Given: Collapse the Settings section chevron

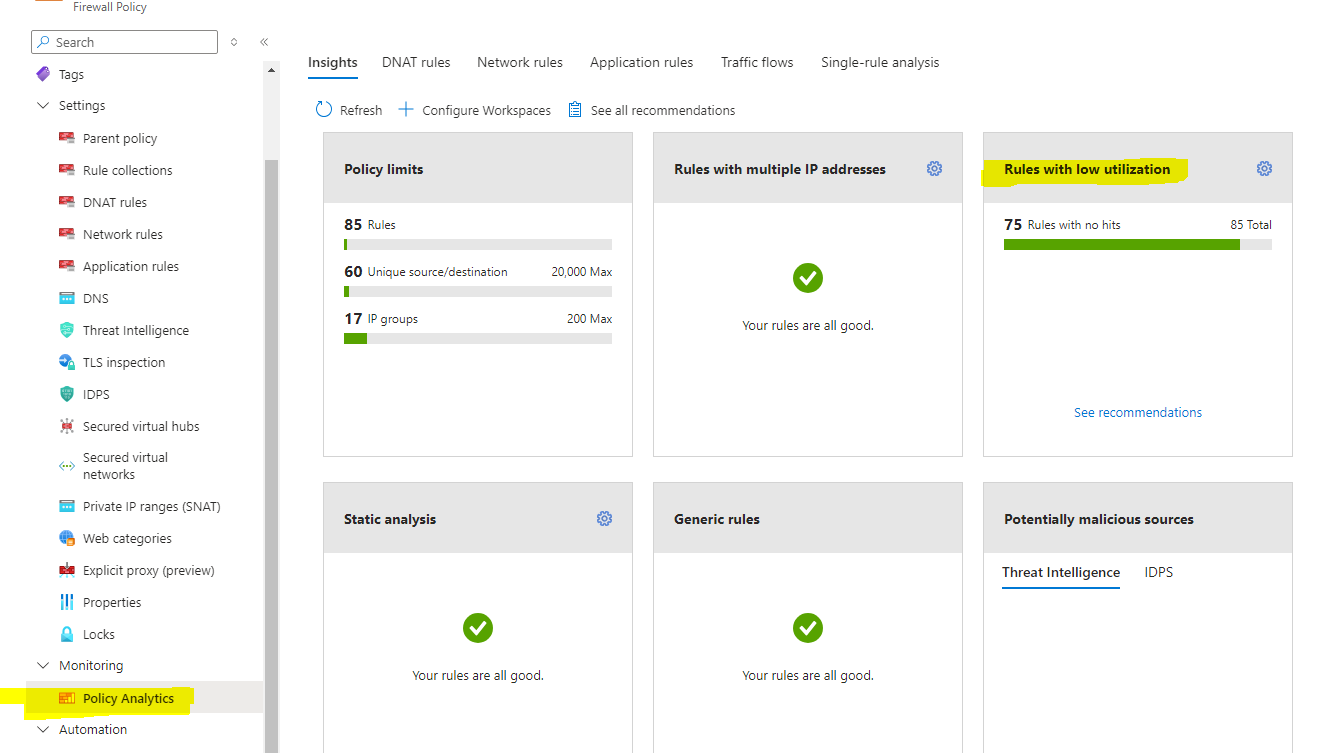Looking at the screenshot, I should tap(43, 106).
